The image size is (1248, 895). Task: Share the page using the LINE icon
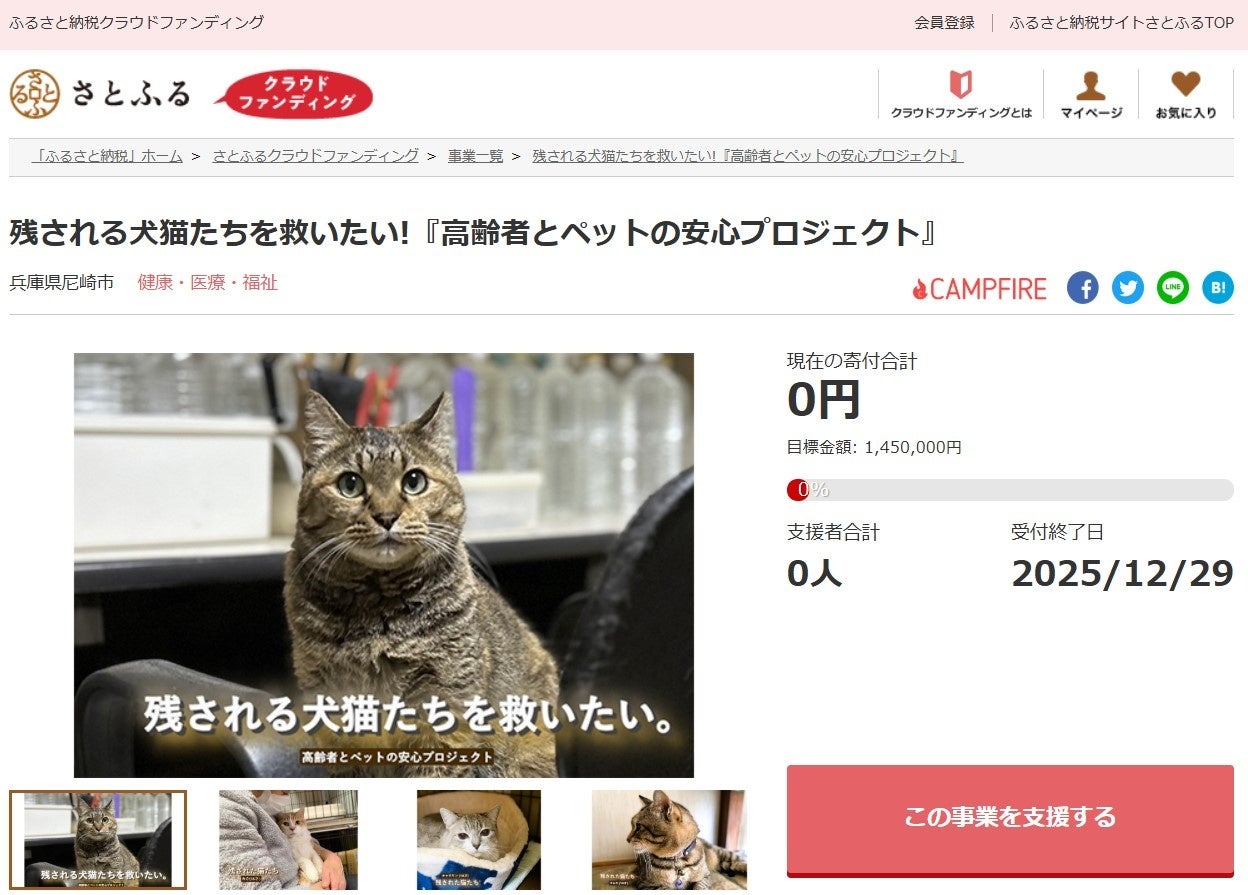tap(1172, 288)
